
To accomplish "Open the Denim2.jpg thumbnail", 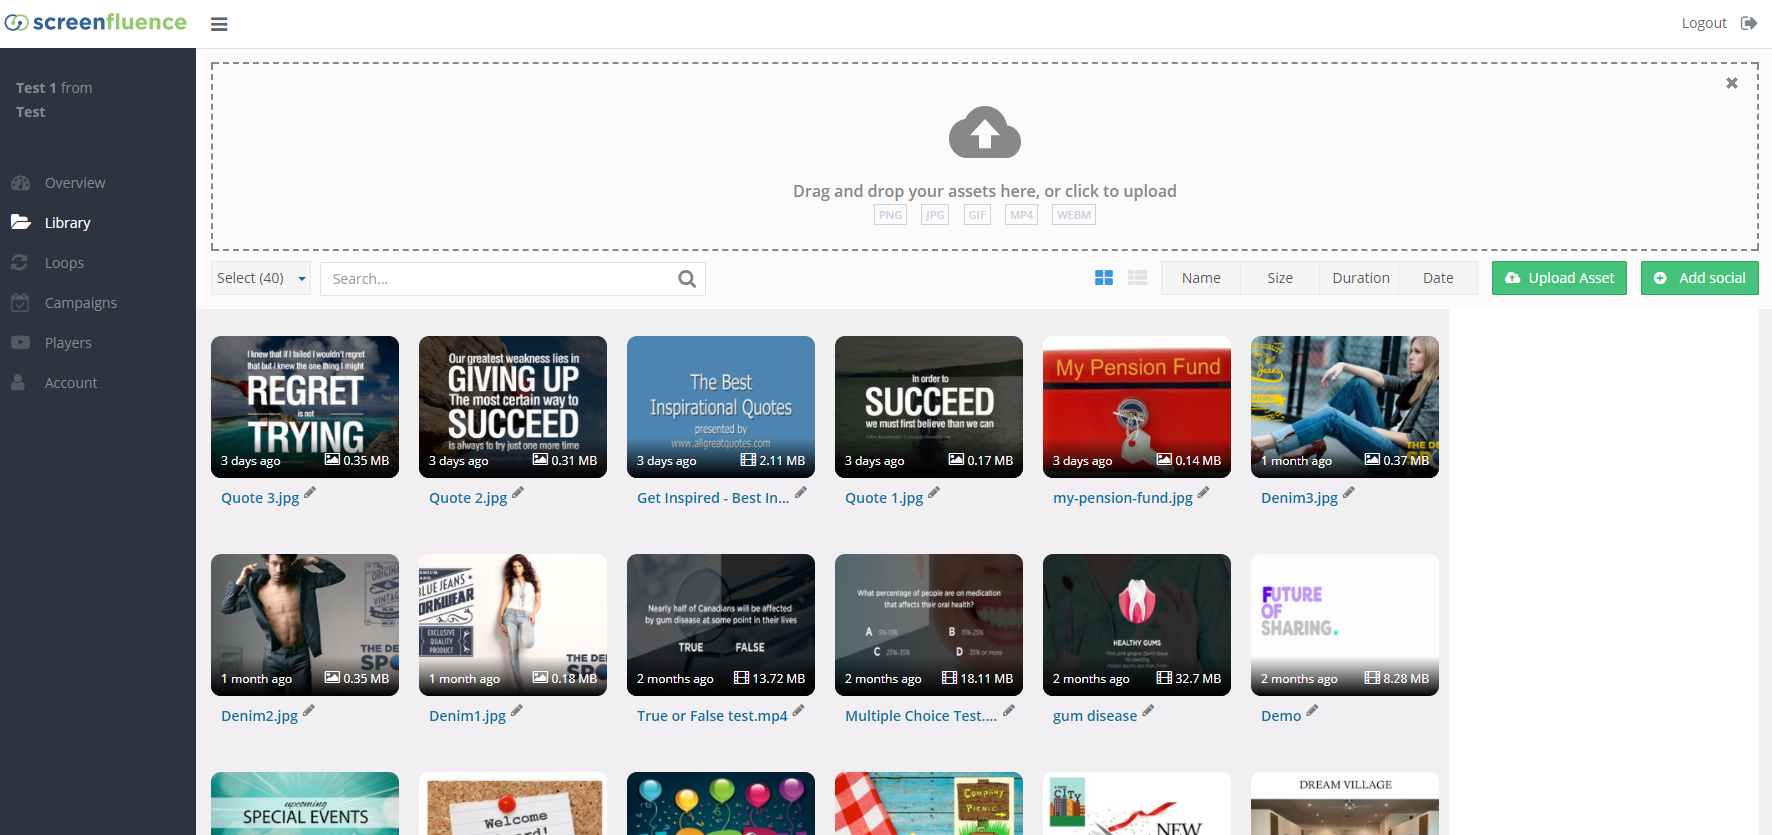I will pyautogui.click(x=305, y=625).
